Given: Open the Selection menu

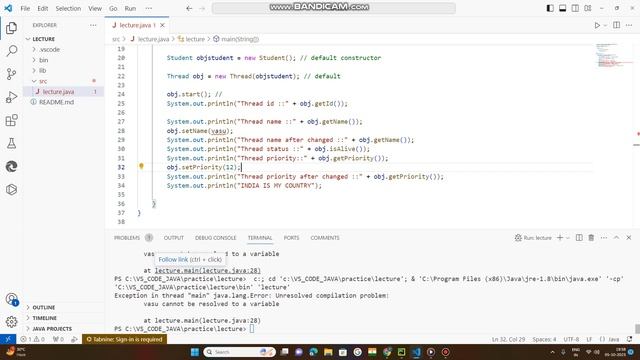Looking at the screenshot, I should tap(68, 8).
